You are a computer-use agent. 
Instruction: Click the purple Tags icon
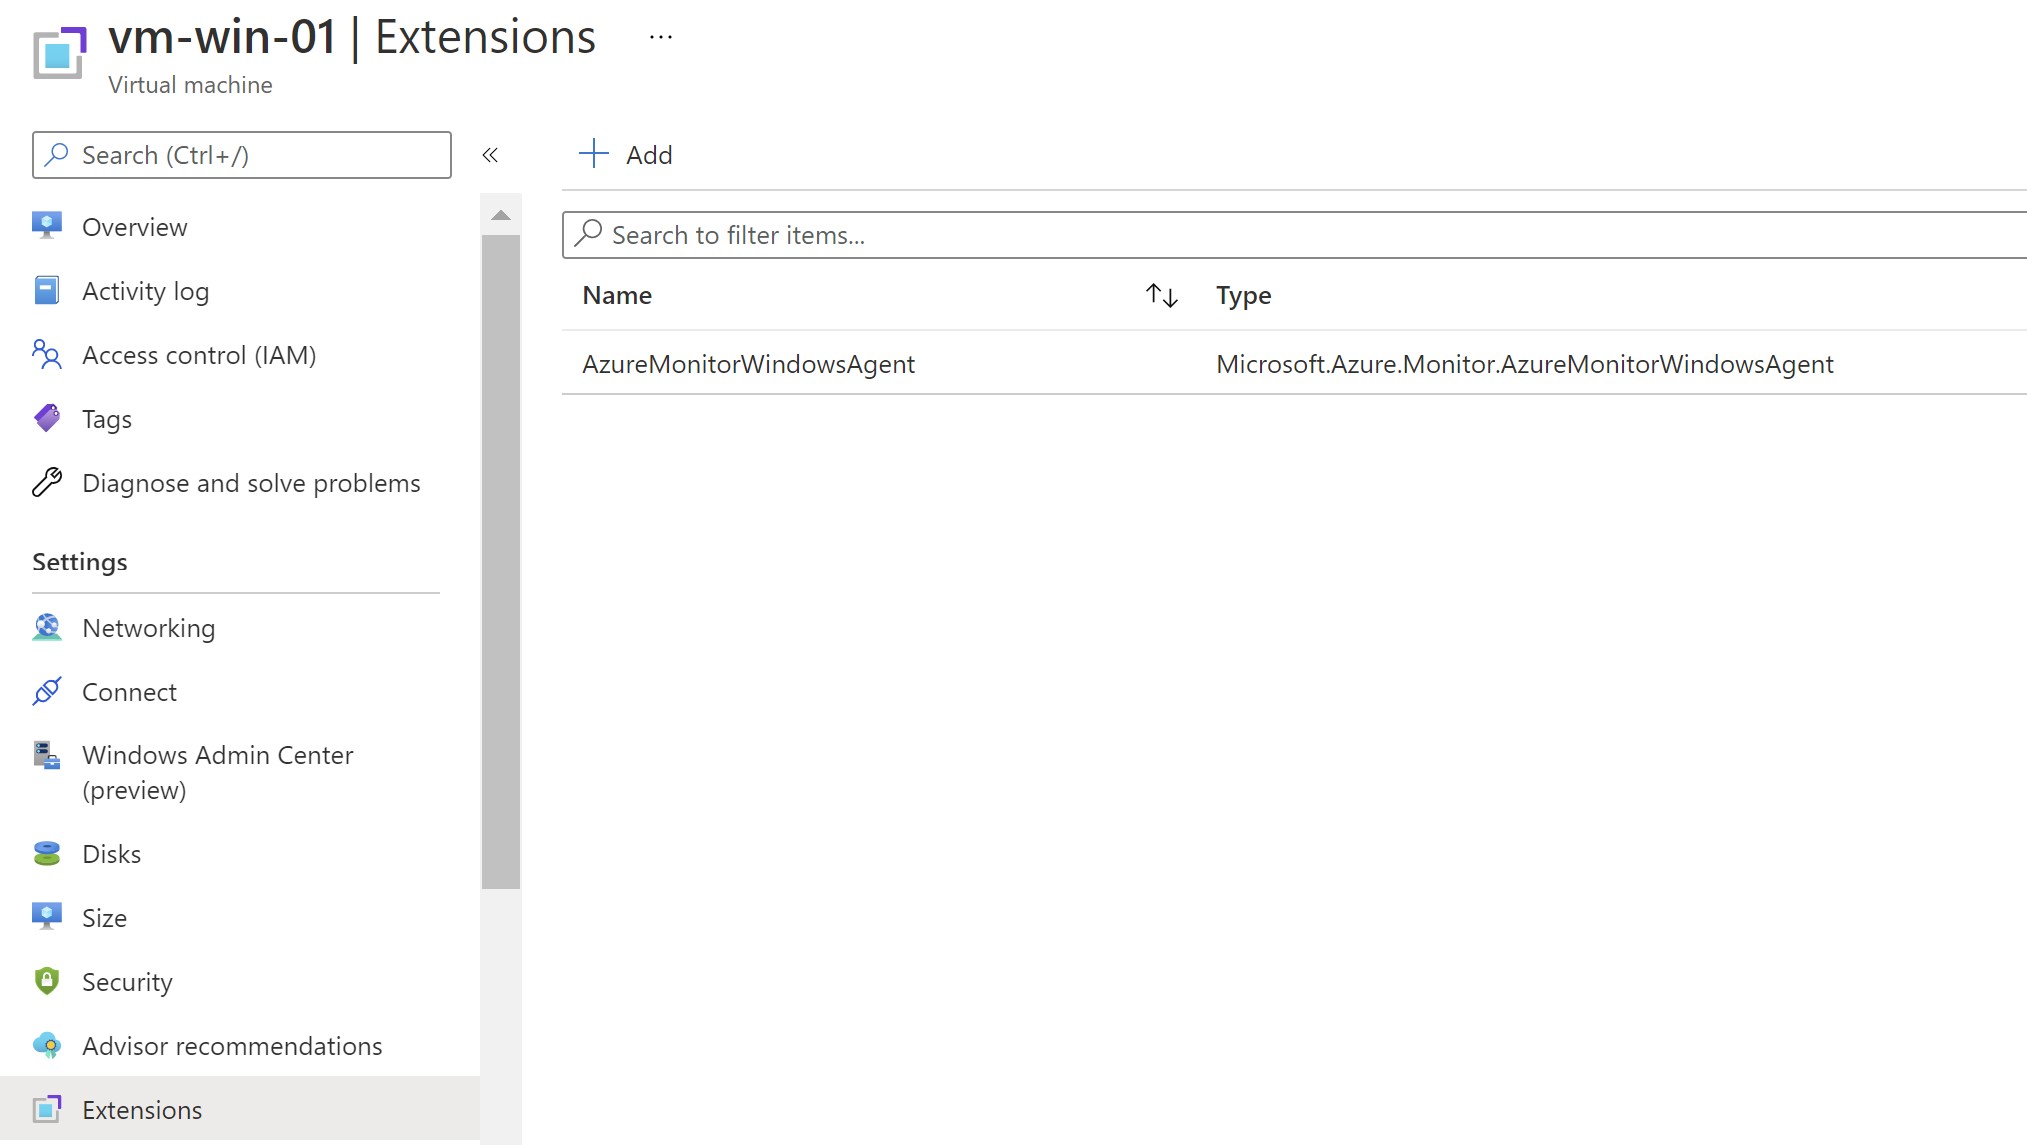point(47,418)
